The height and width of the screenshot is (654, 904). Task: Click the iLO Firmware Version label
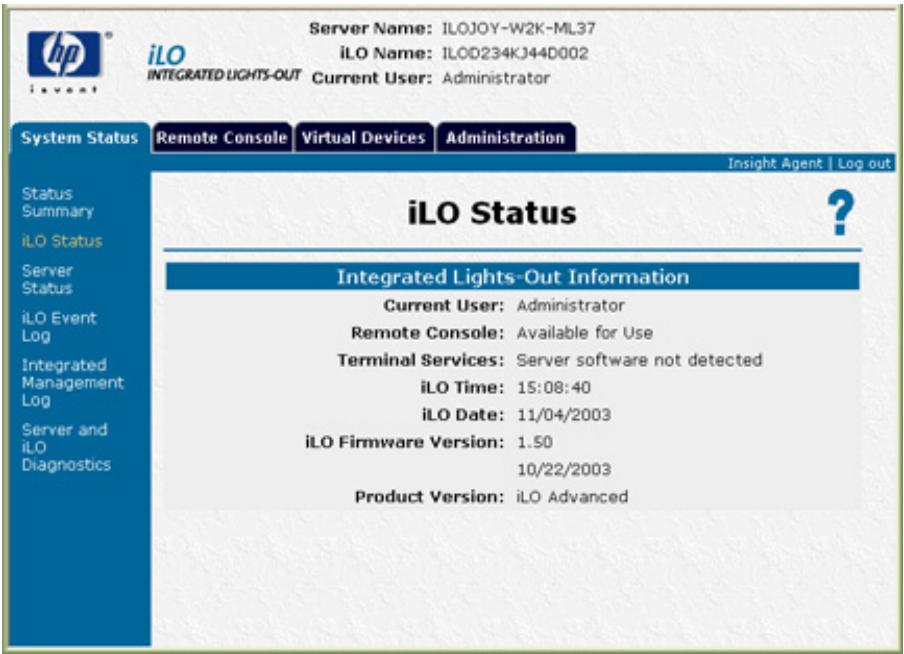pos(404,442)
